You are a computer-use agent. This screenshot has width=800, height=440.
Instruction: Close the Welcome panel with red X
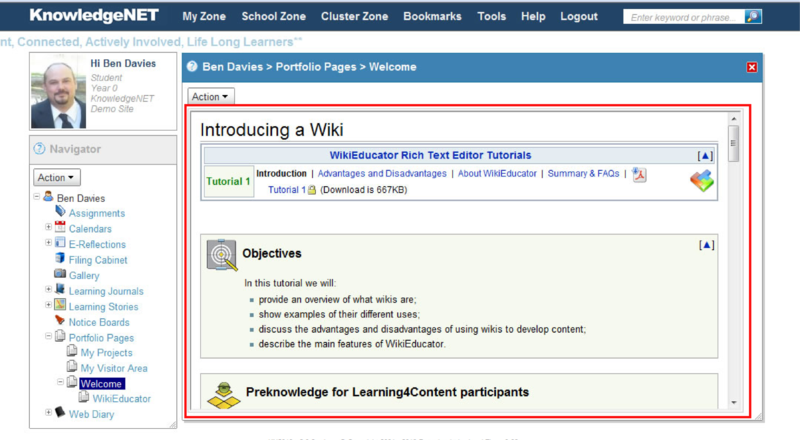tap(752, 67)
